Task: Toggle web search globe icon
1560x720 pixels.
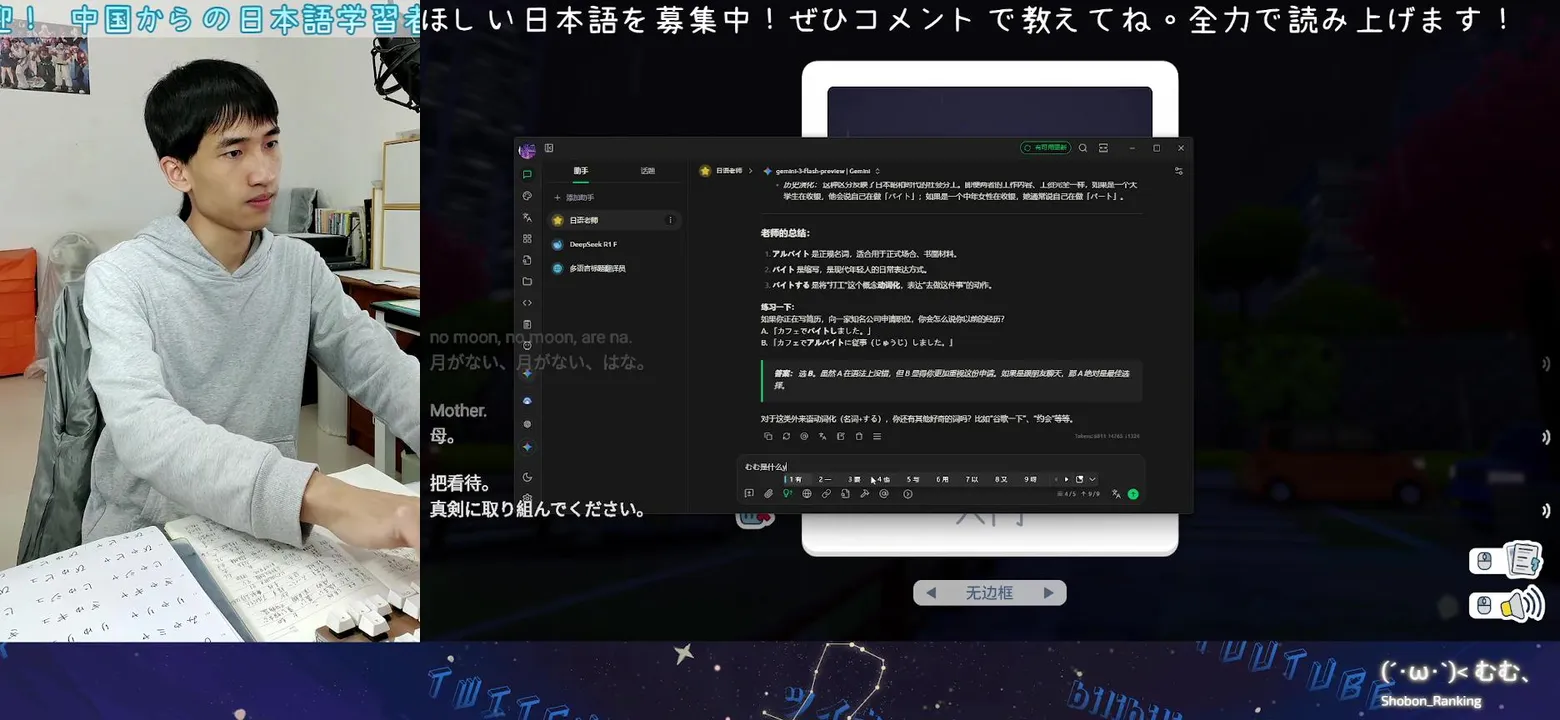Action: coord(807,494)
